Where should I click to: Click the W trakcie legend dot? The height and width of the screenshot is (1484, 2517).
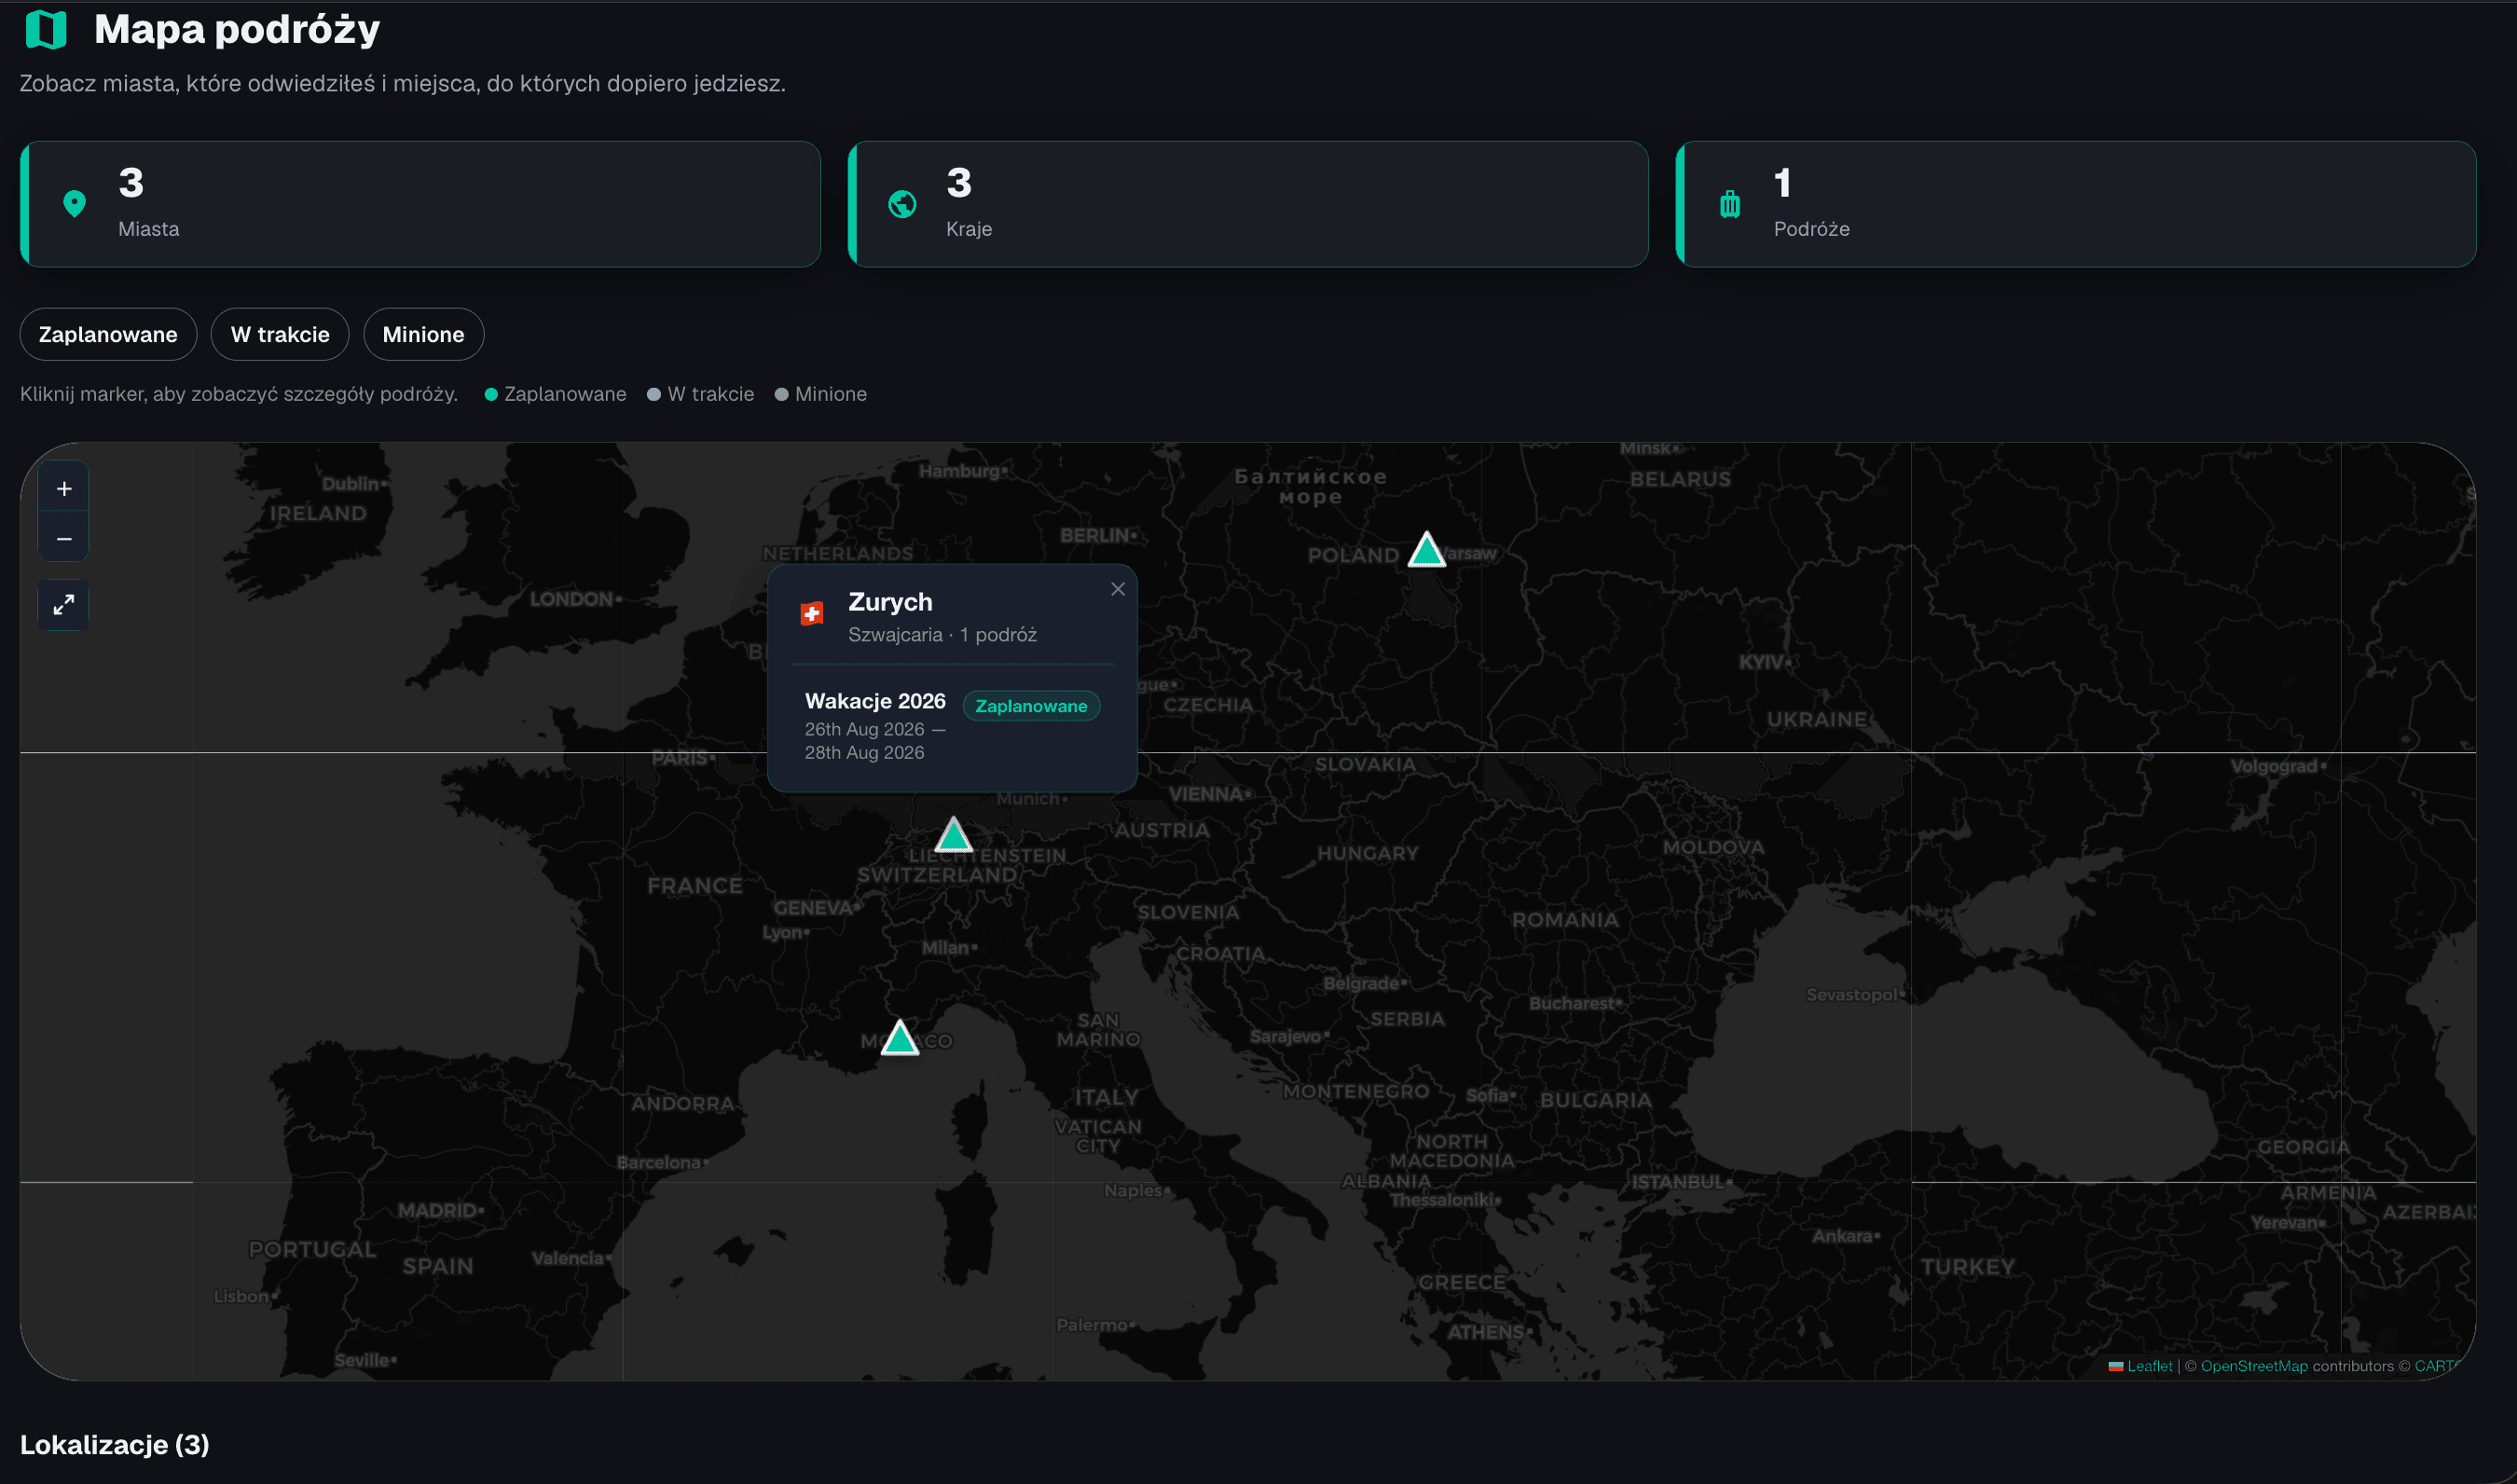(654, 394)
